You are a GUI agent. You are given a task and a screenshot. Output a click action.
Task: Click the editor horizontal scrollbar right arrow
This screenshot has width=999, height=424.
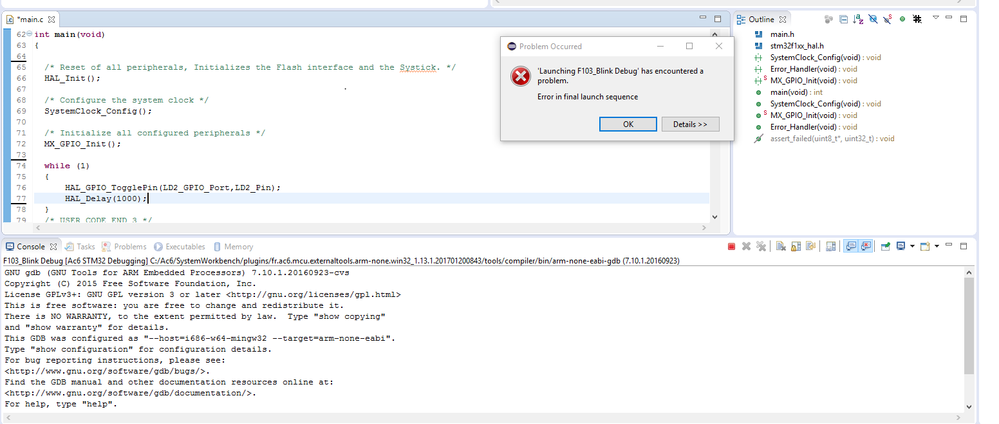coord(704,228)
